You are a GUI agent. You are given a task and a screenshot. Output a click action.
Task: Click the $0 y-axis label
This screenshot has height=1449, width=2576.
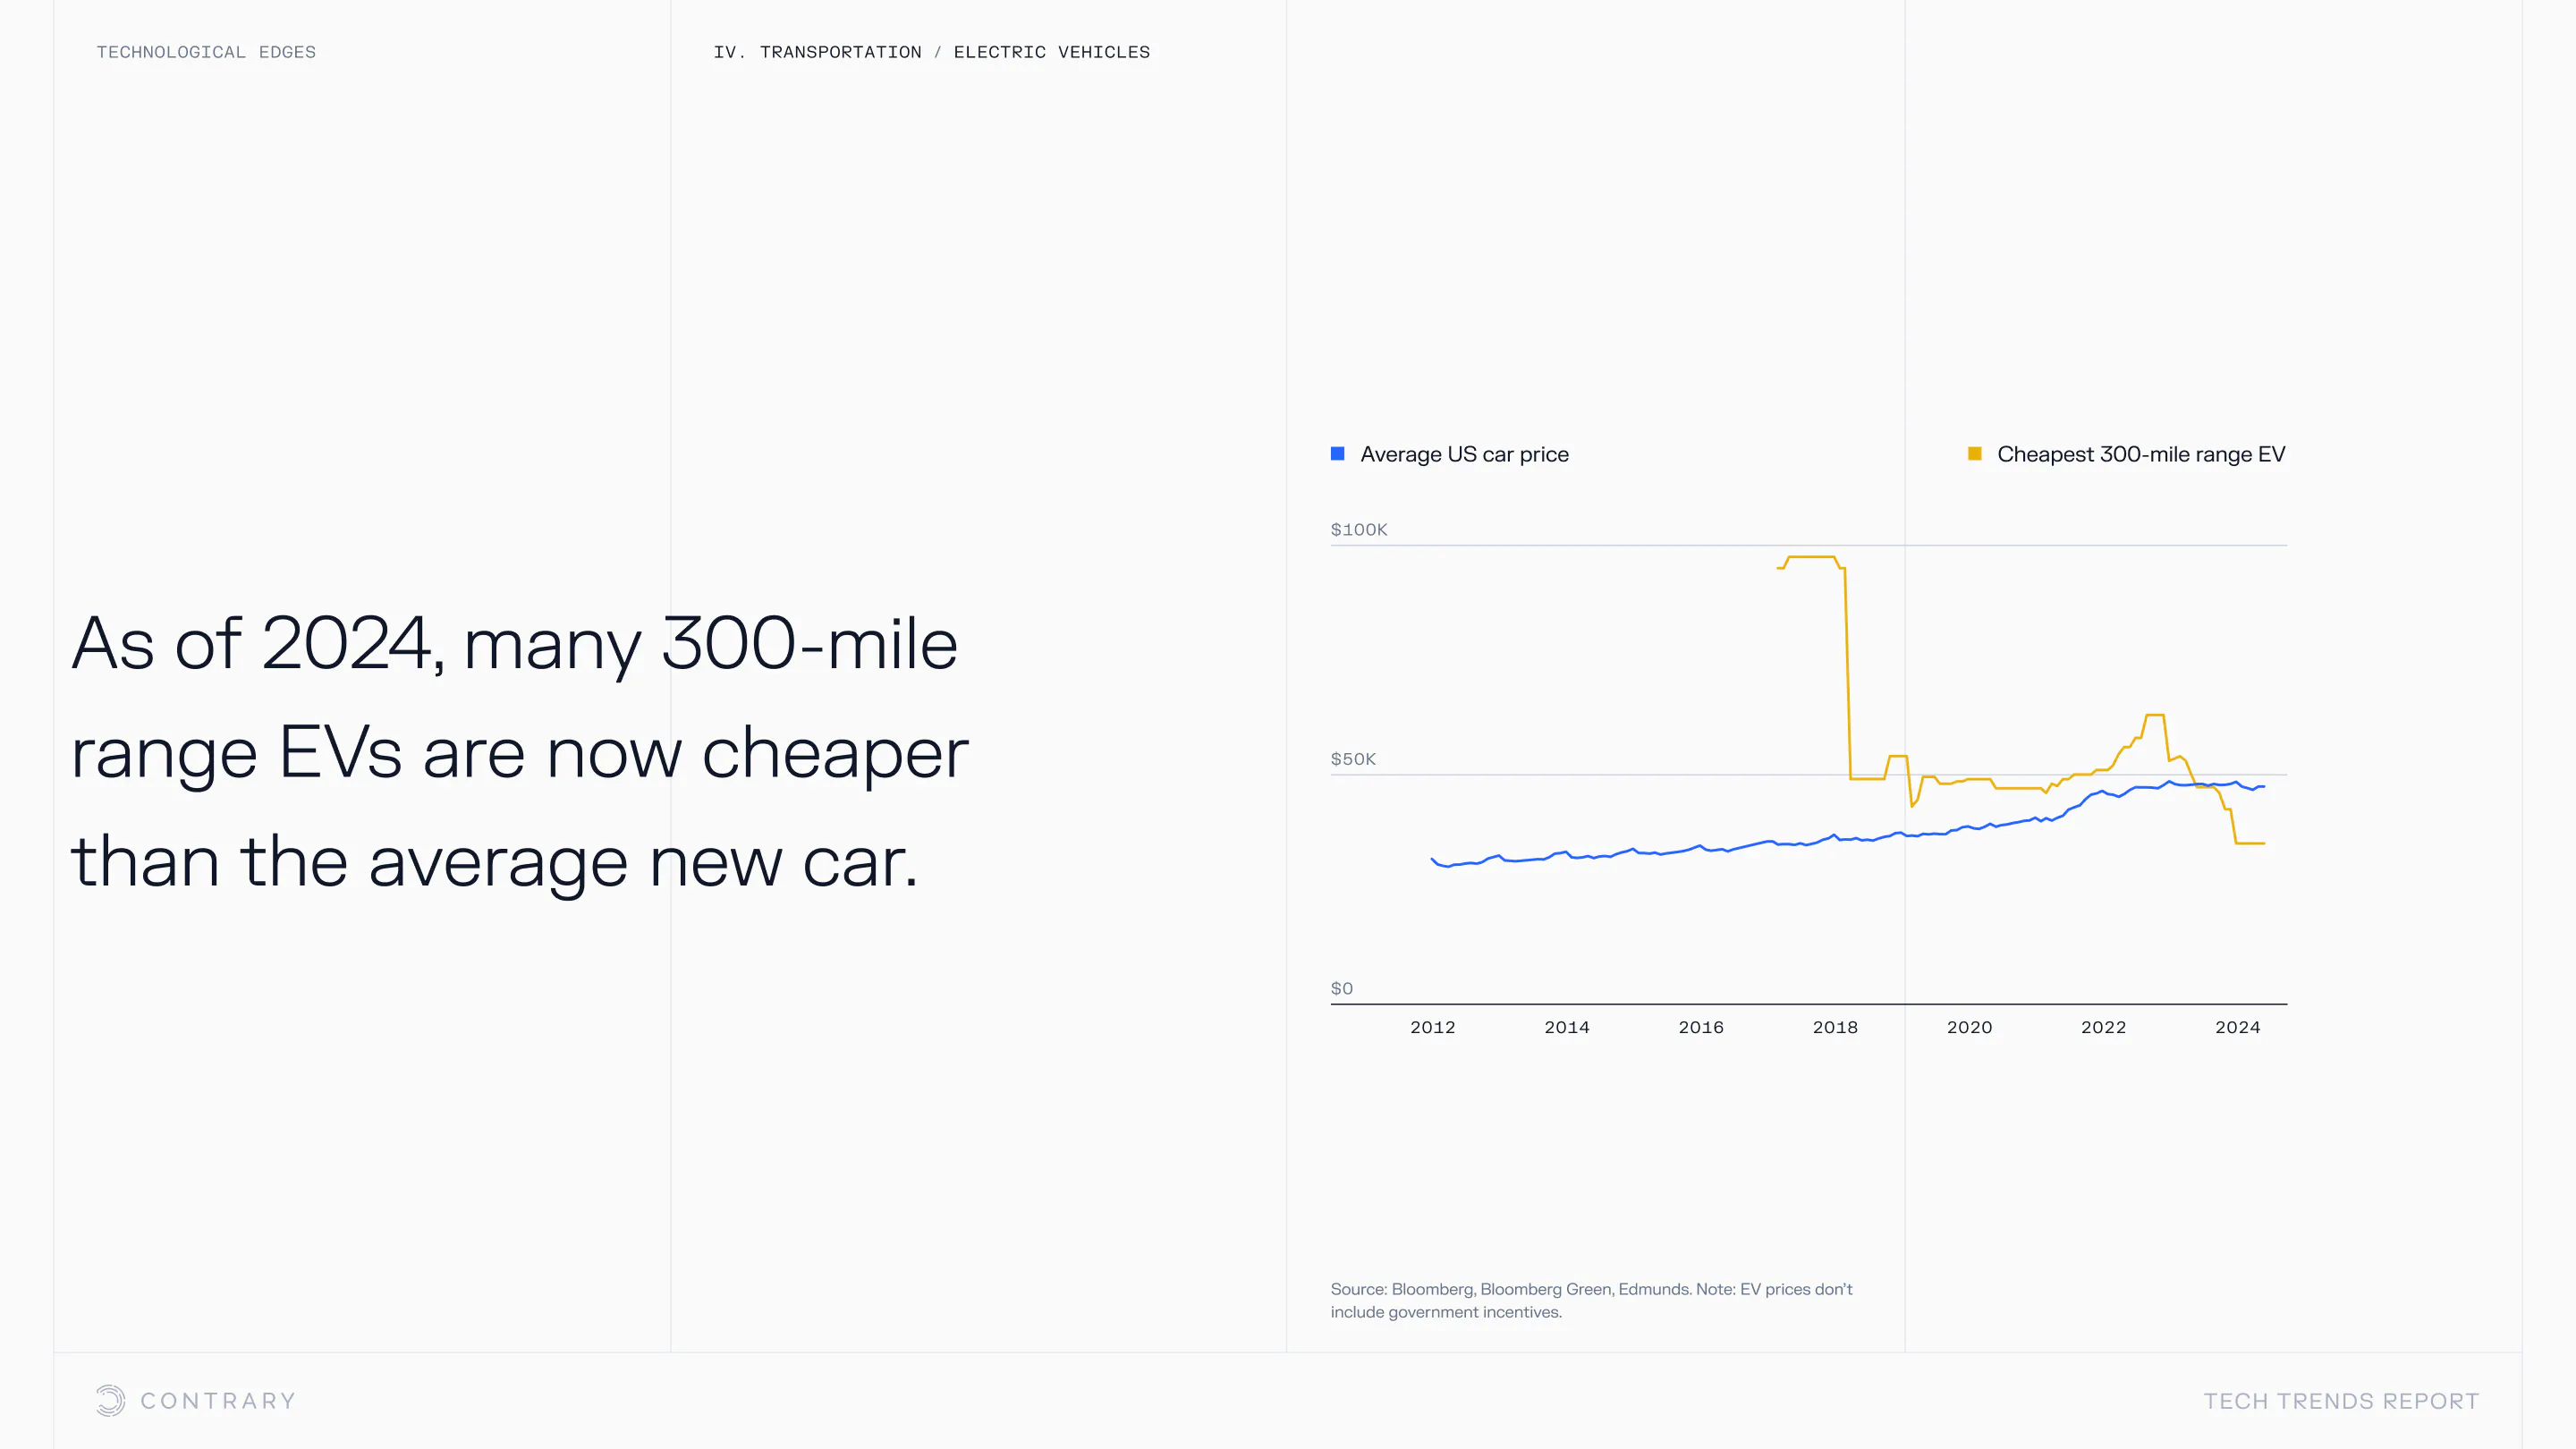(1341, 988)
